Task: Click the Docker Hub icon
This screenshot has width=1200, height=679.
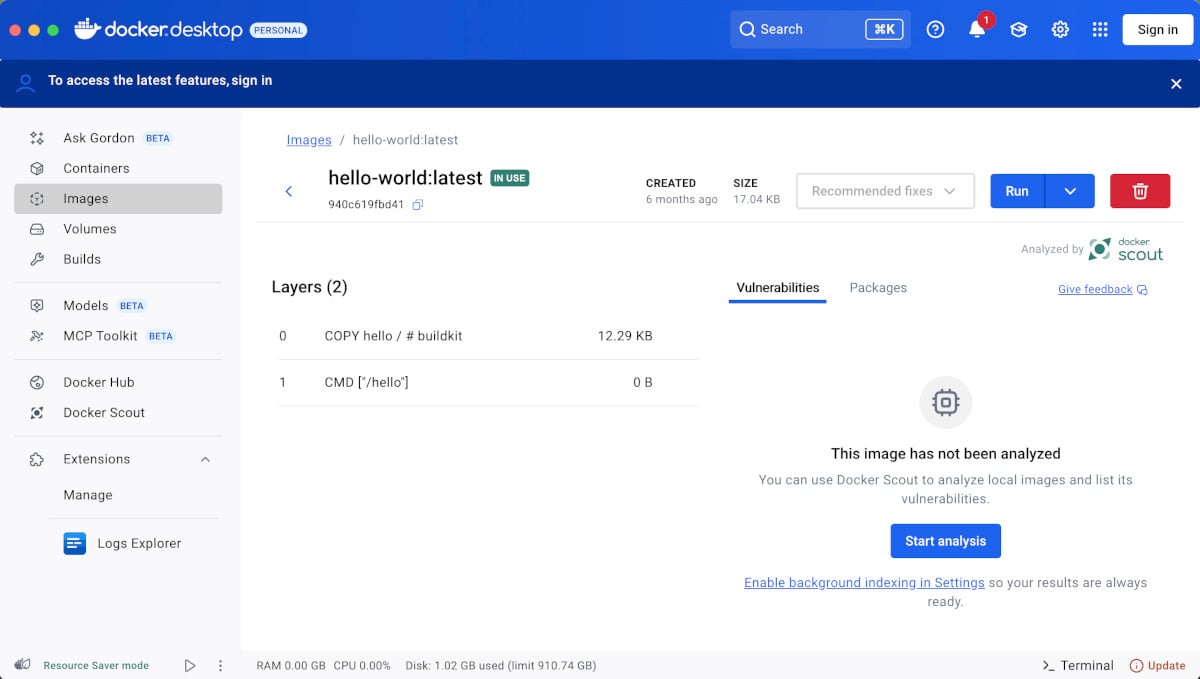Action: [37, 382]
